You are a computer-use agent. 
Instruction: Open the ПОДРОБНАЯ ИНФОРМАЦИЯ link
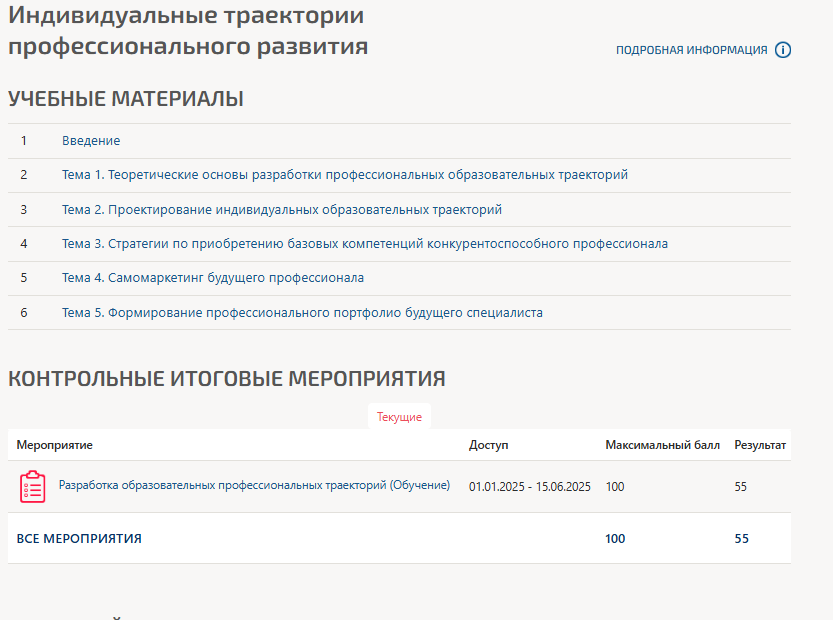tap(691, 50)
